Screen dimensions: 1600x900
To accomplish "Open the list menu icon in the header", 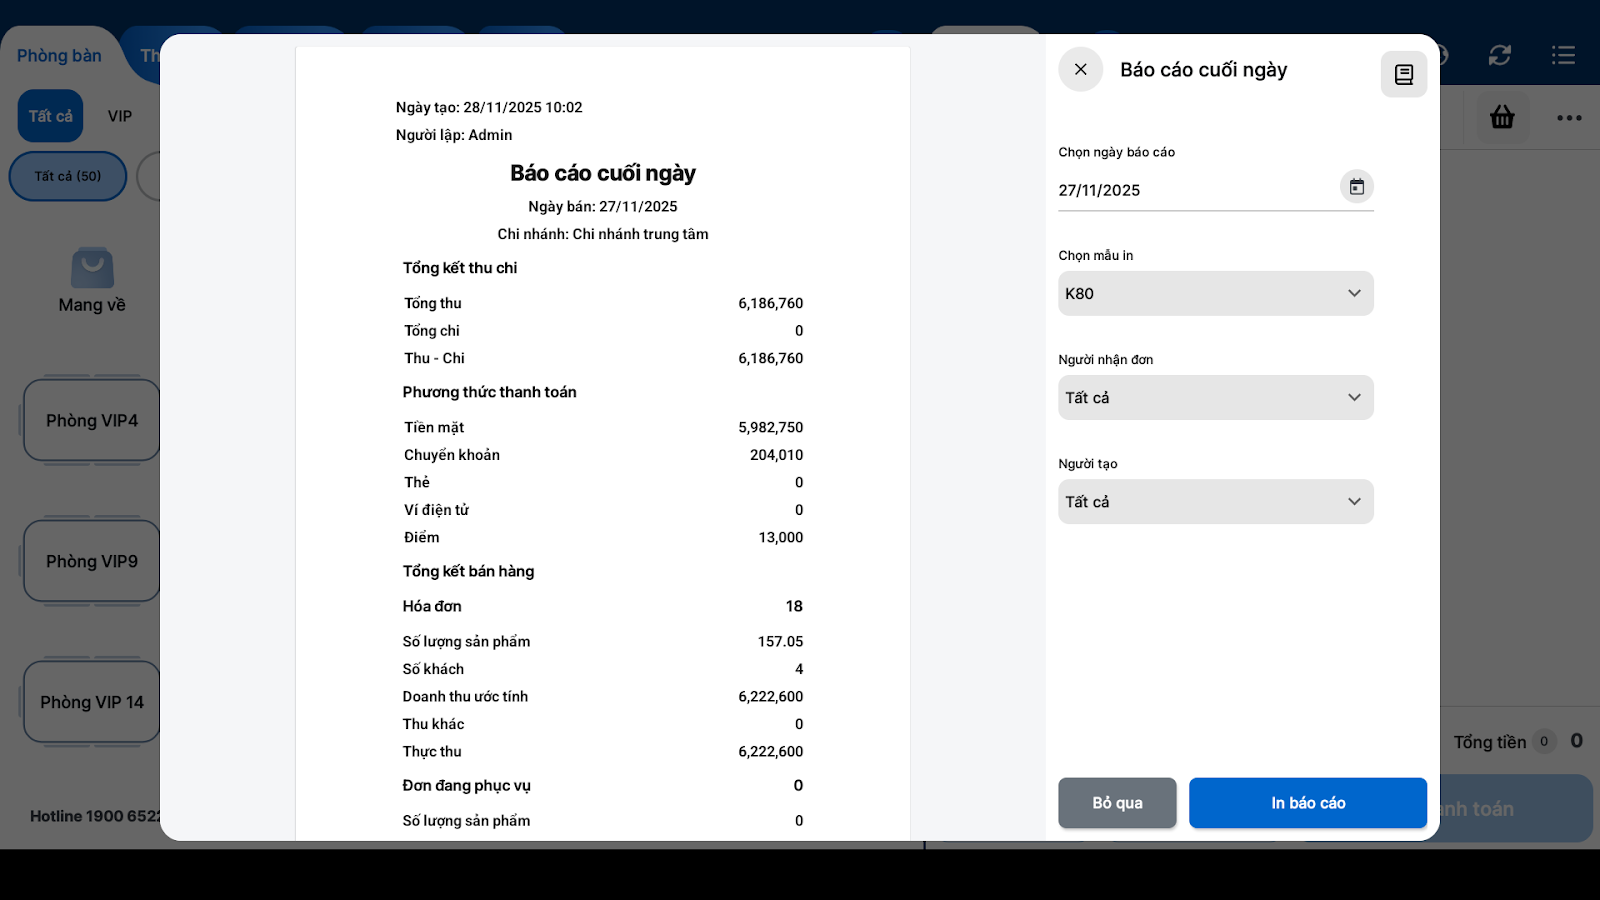I will (1563, 55).
